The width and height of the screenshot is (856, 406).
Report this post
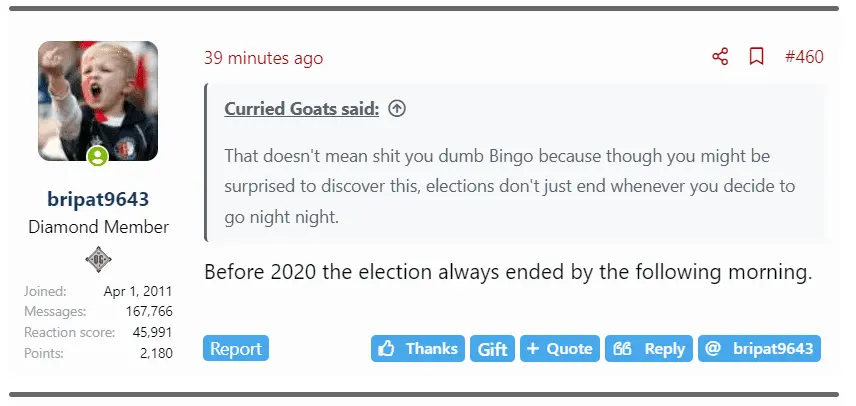(236, 349)
